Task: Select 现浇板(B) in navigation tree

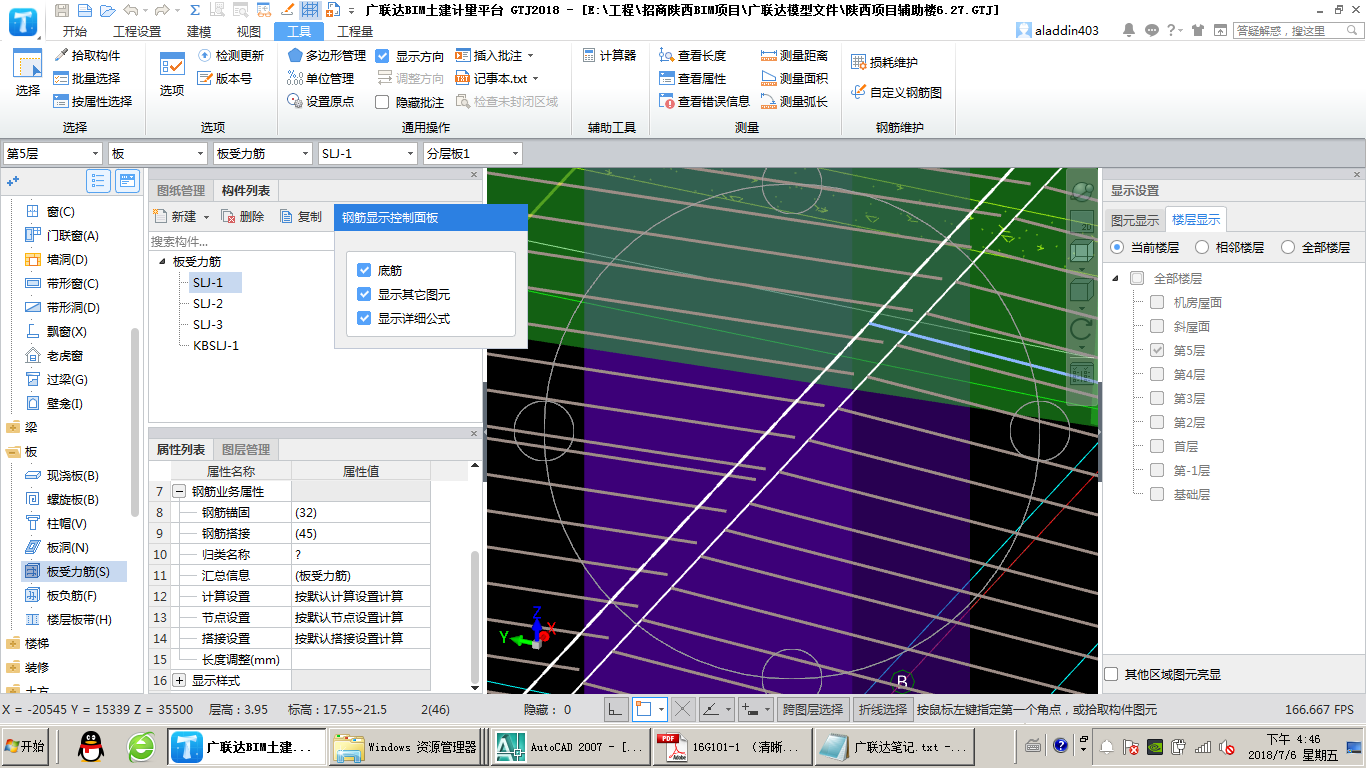Action: click(73, 476)
